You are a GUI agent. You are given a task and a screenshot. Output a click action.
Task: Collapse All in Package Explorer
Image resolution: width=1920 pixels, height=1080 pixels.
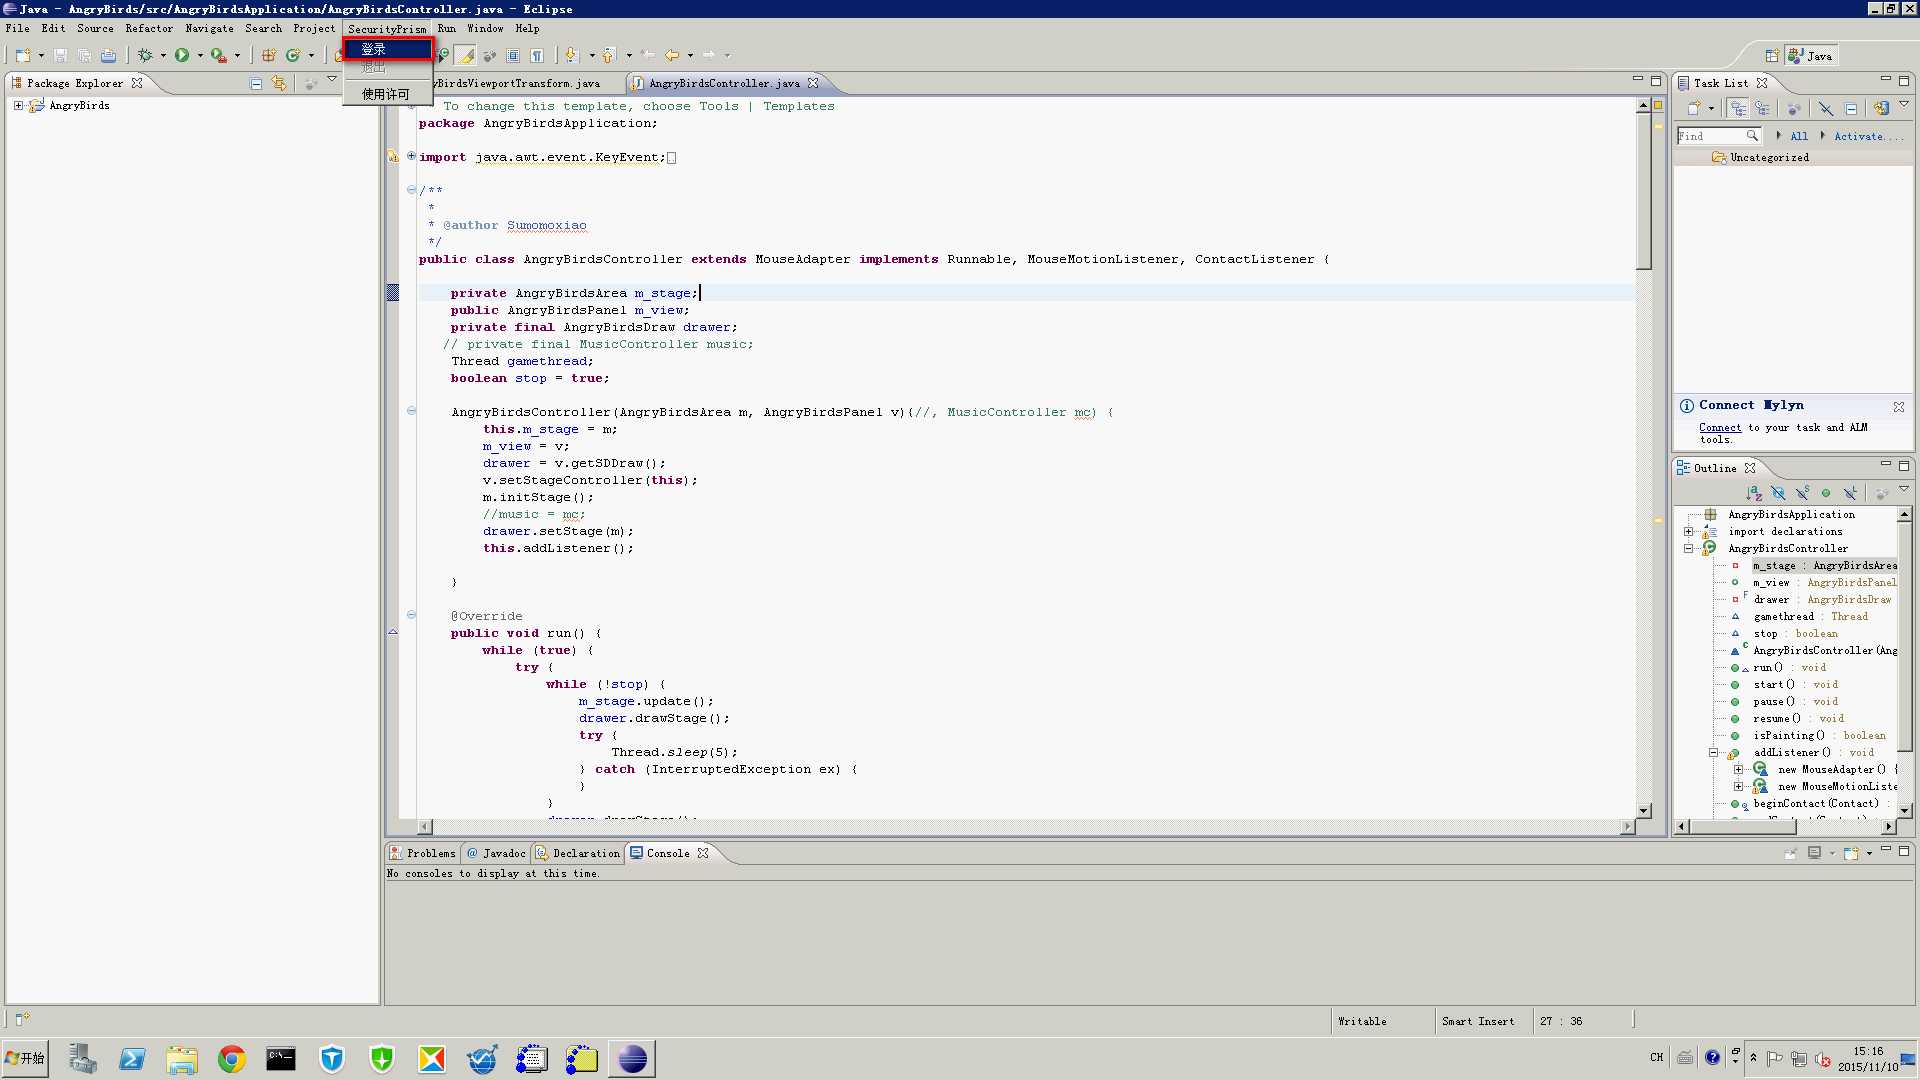click(x=256, y=84)
